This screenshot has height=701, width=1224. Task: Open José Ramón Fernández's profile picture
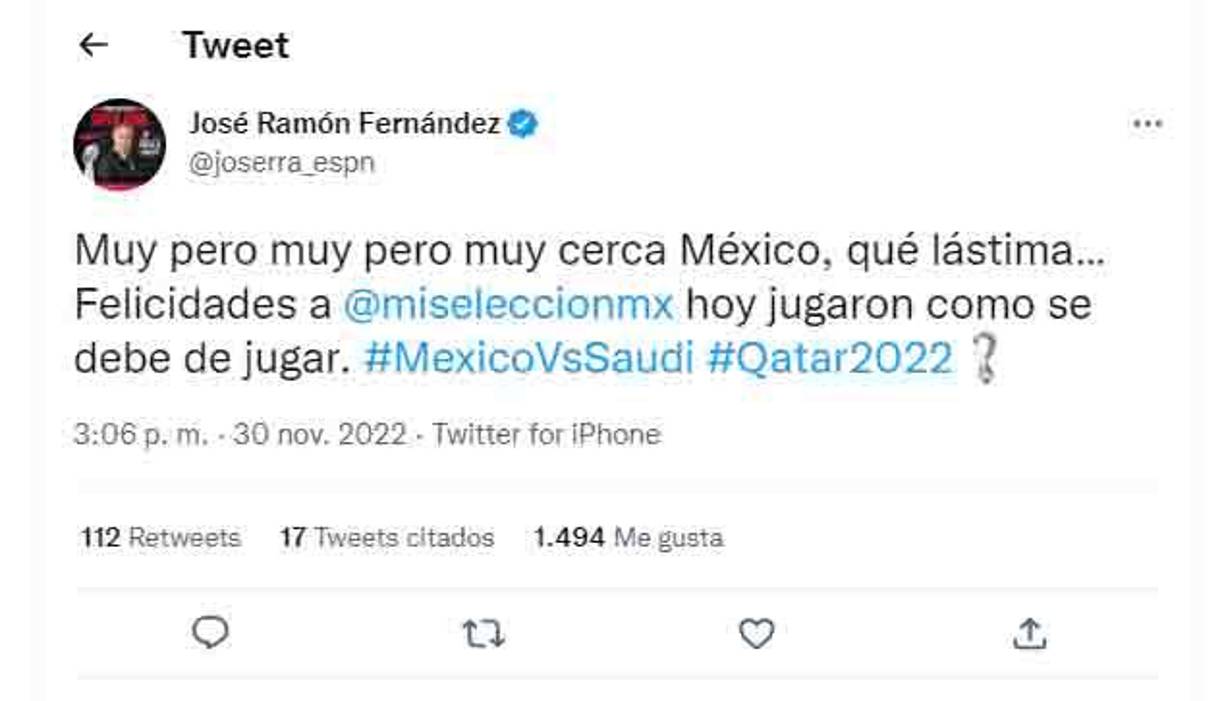click(x=122, y=138)
